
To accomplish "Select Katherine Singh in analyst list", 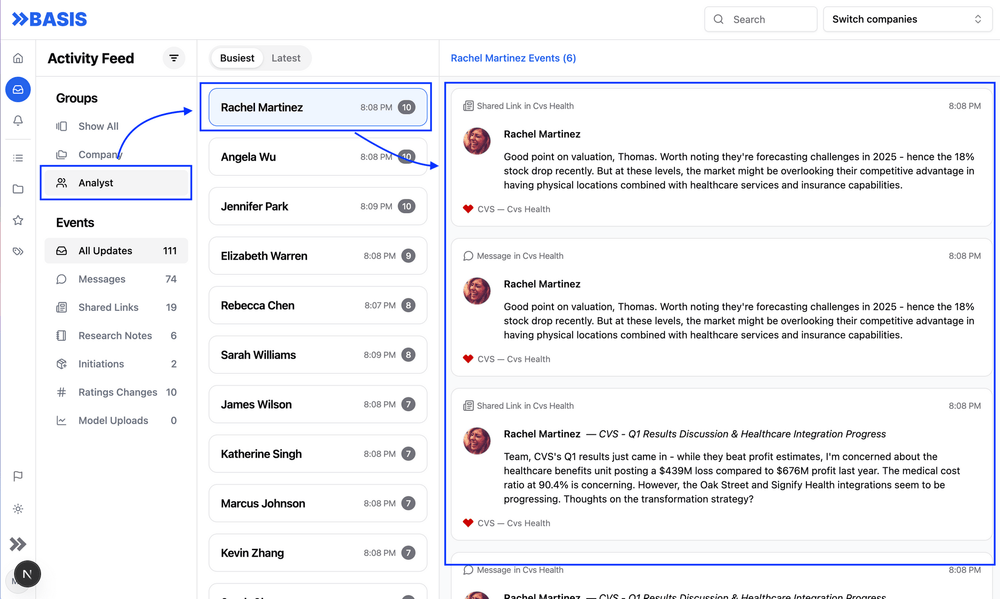I will [318, 454].
